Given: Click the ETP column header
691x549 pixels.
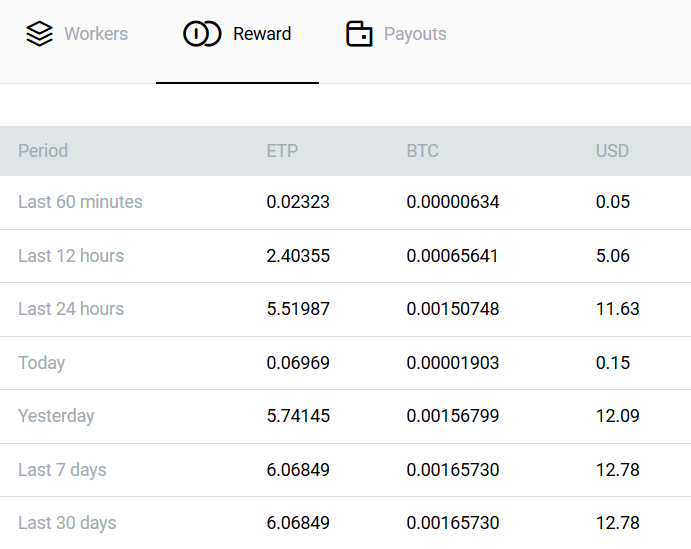Looking at the screenshot, I should click(282, 151).
